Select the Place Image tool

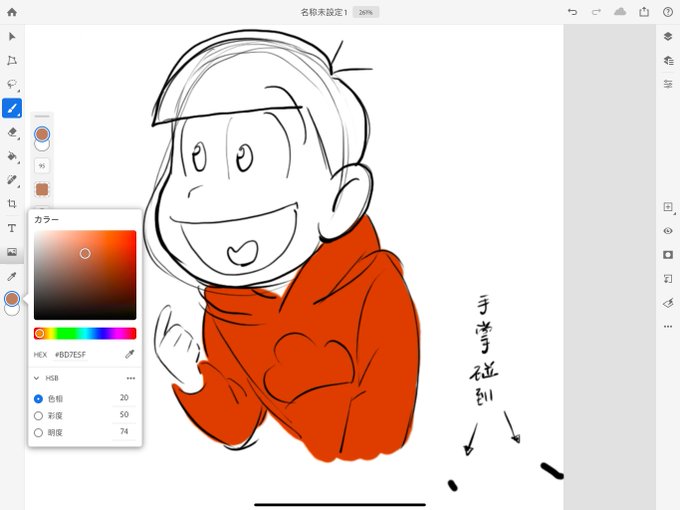tap(12, 252)
